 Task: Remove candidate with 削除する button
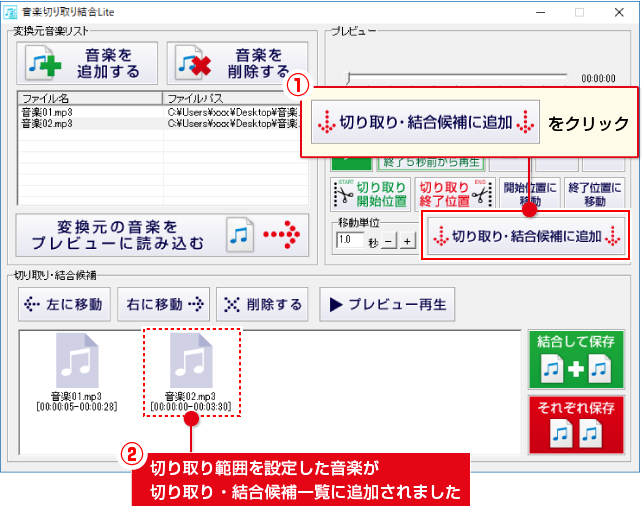click(262, 305)
